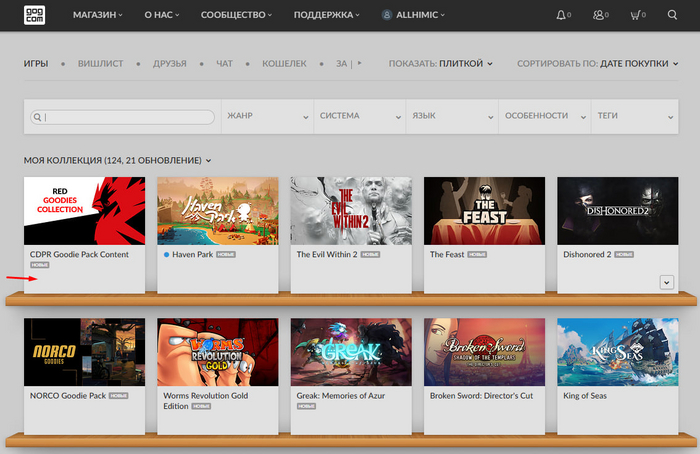The width and height of the screenshot is (700, 454).
Task: Open the Dishonored 2 card options chevron
Action: coord(667,282)
